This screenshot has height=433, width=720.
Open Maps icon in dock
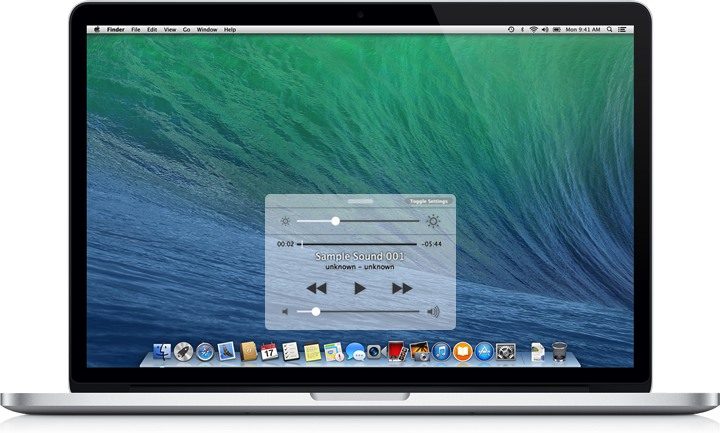(x=333, y=352)
